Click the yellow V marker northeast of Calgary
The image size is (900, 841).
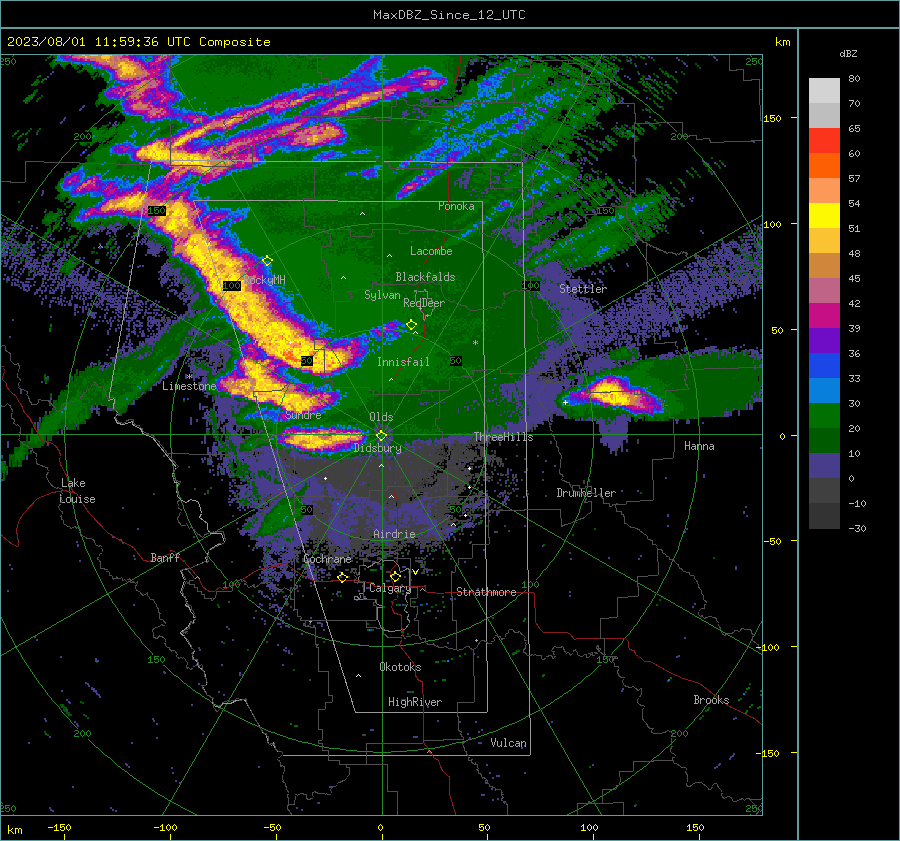pyautogui.click(x=415, y=572)
